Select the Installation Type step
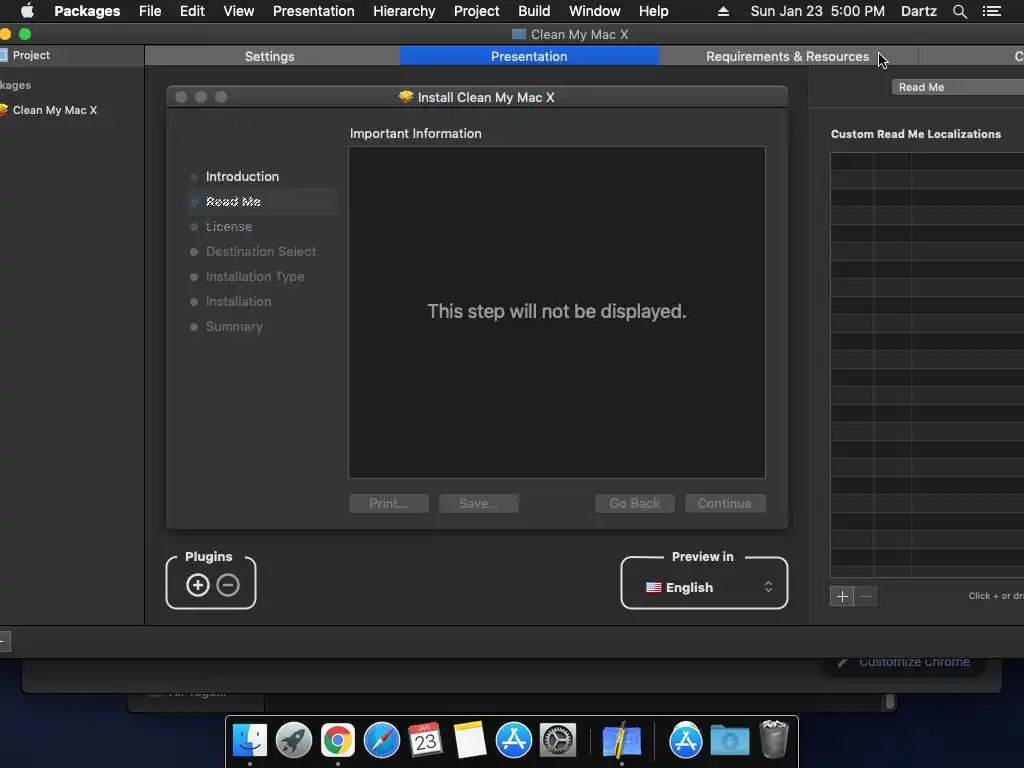The width and height of the screenshot is (1024, 768). pyautogui.click(x=255, y=276)
